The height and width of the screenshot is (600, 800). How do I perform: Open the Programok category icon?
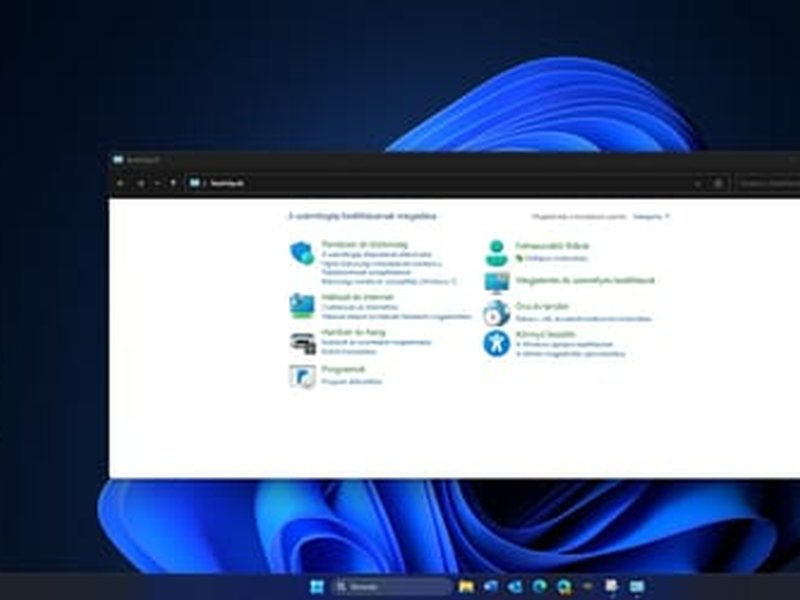(302, 376)
